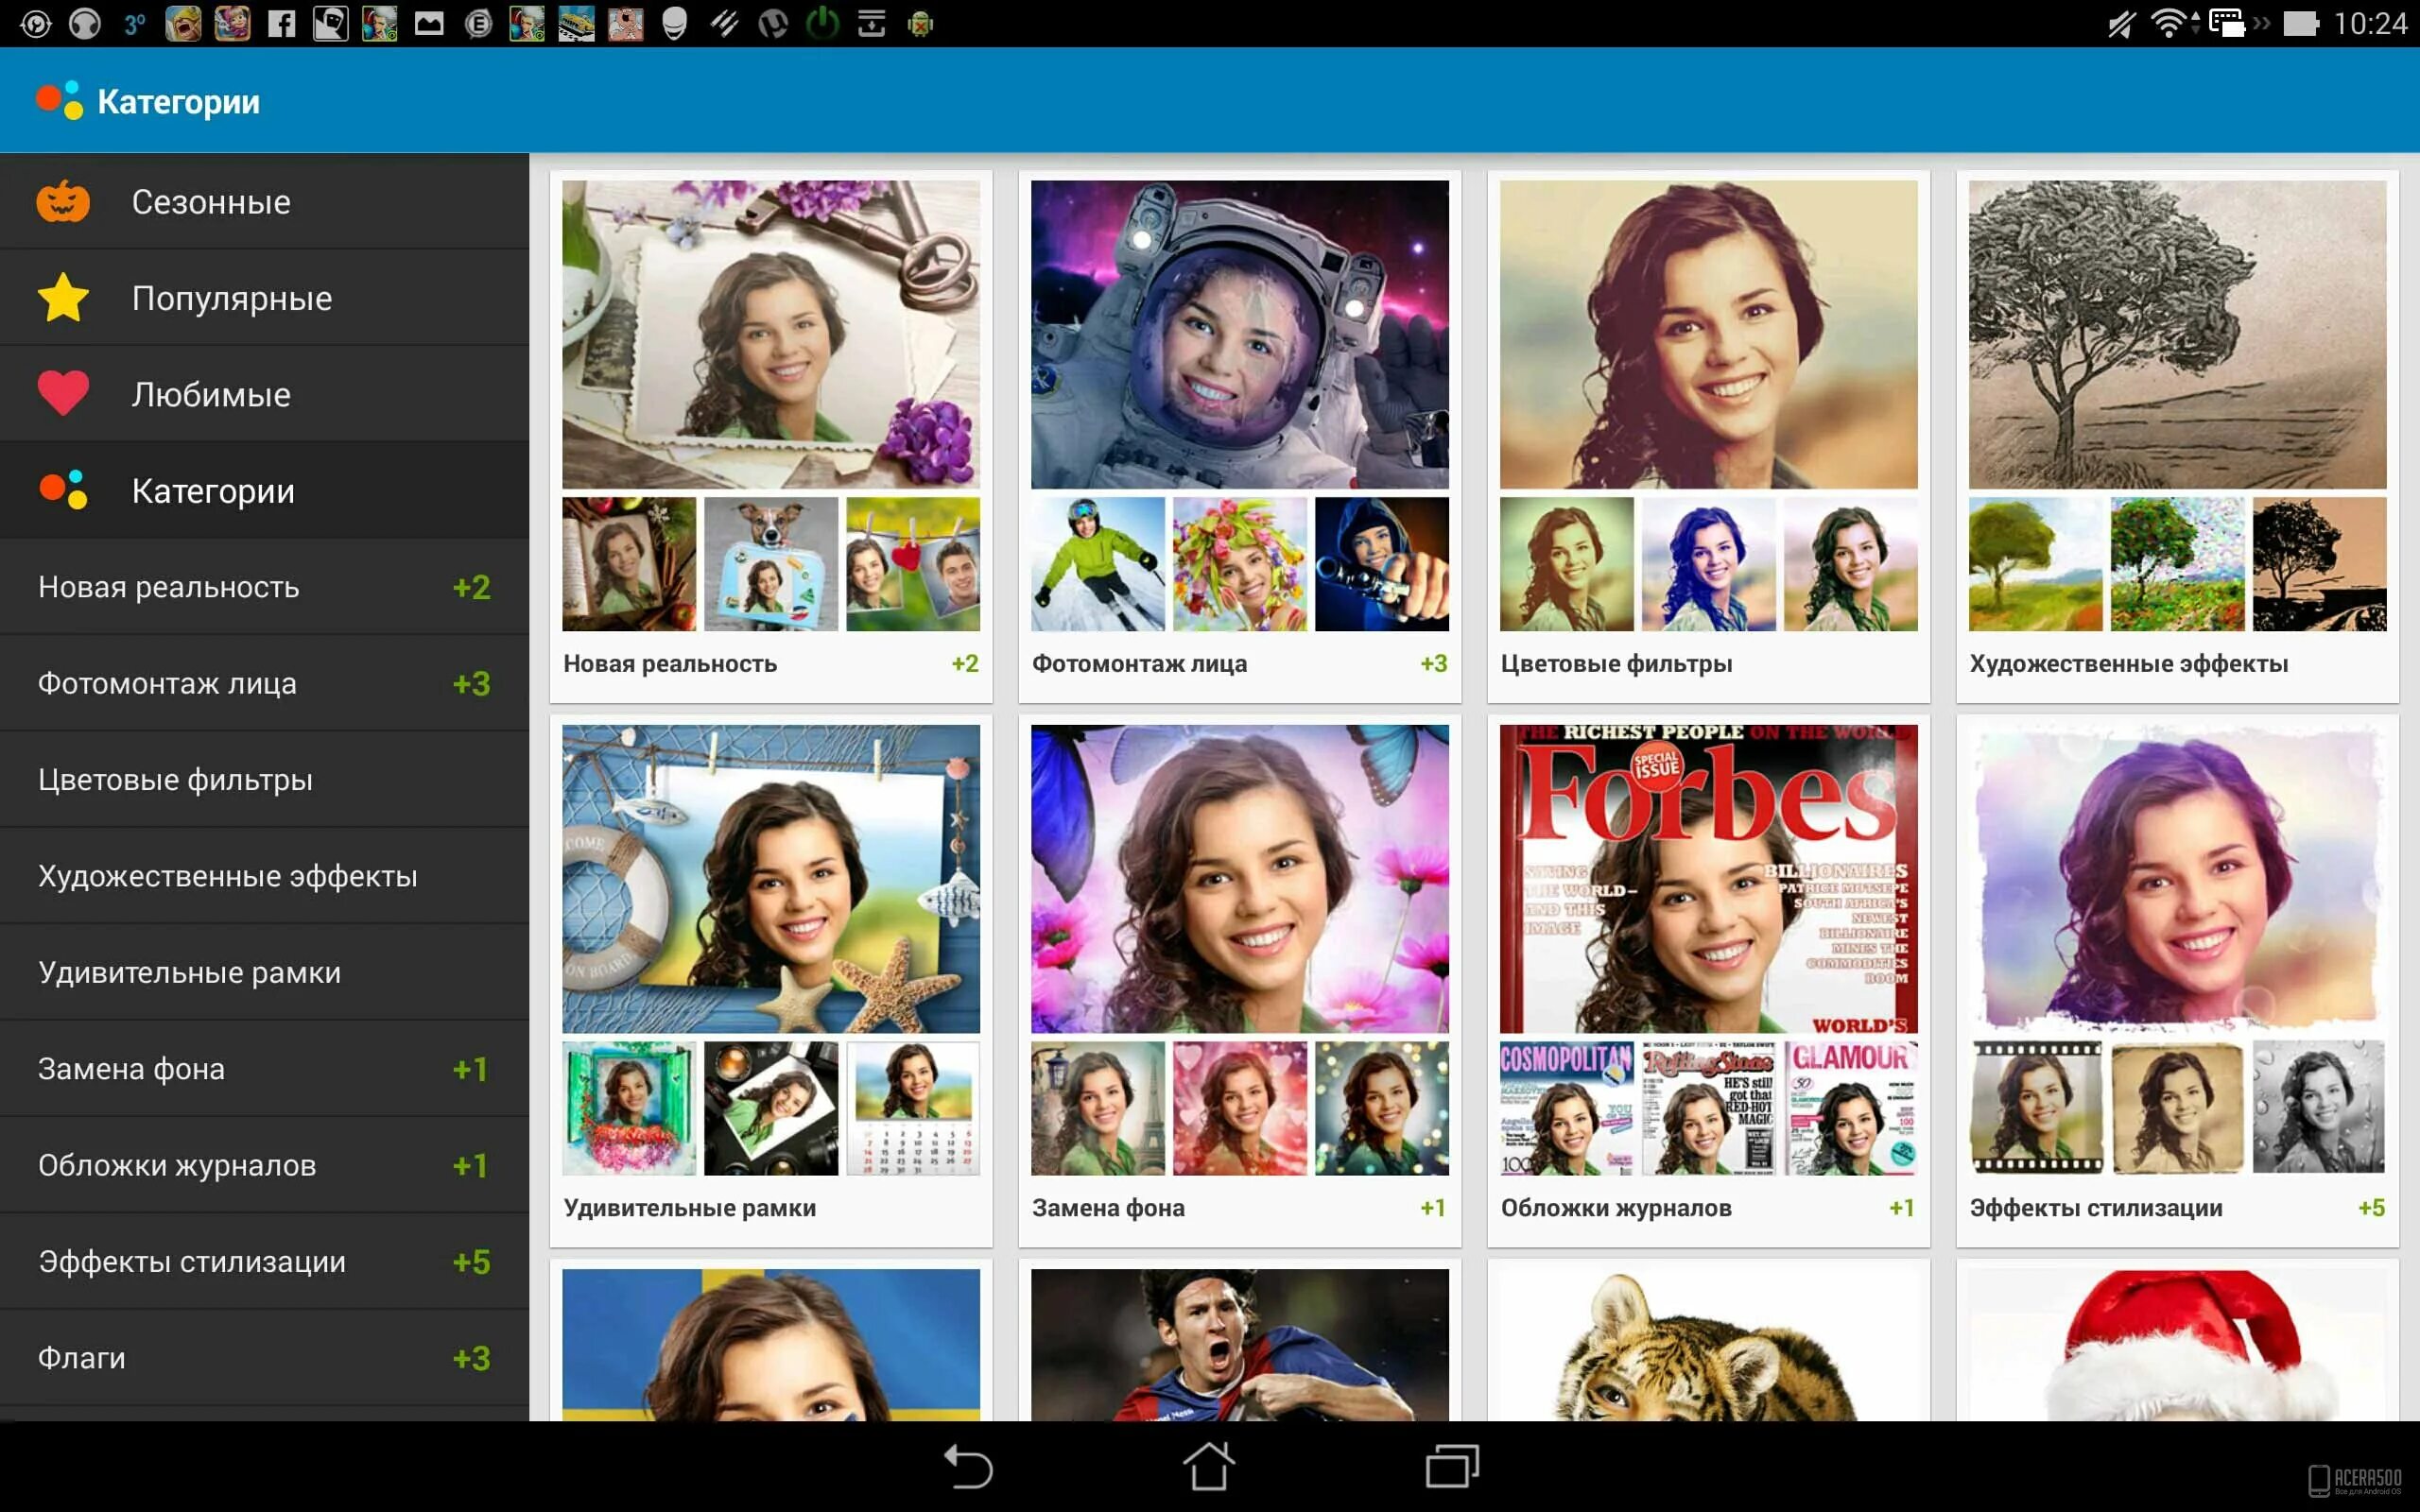Image resolution: width=2420 pixels, height=1512 pixels.
Task: Open the Художественные эффекты card label
Action: coord(2128,664)
